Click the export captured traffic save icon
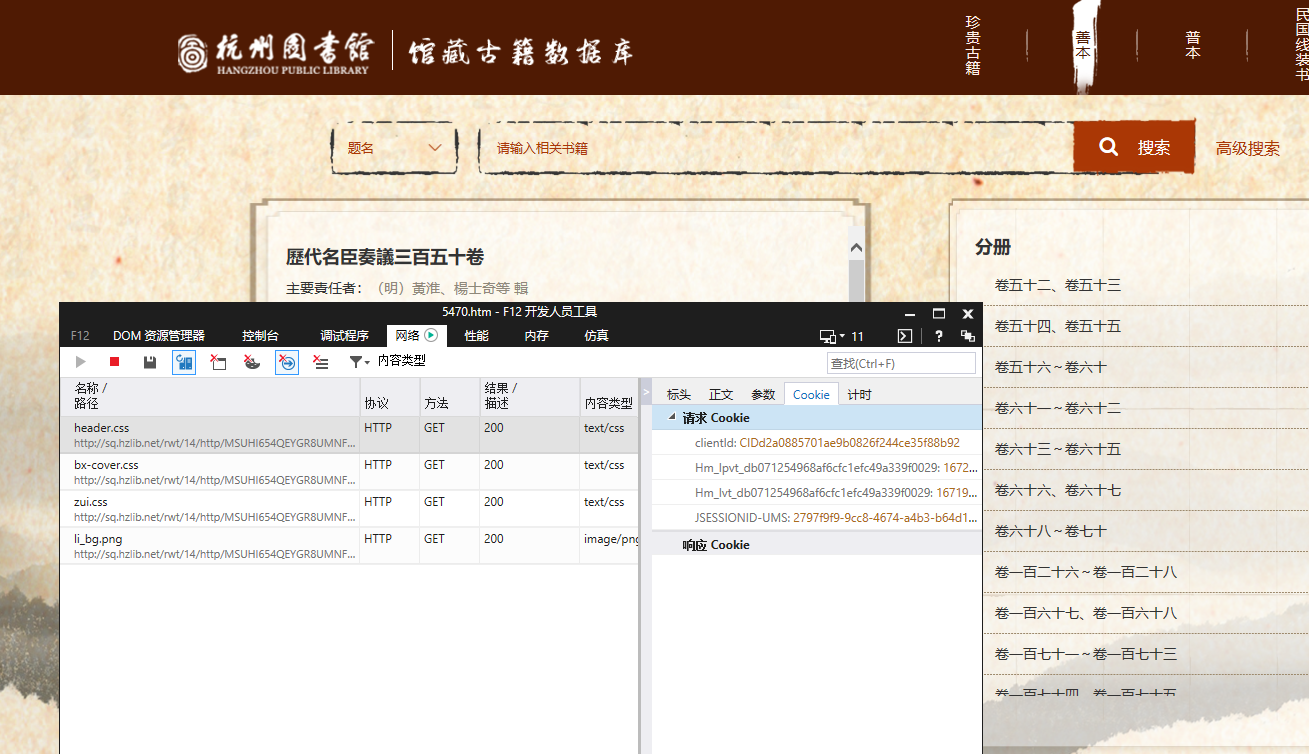The height and width of the screenshot is (754, 1309). [x=149, y=362]
